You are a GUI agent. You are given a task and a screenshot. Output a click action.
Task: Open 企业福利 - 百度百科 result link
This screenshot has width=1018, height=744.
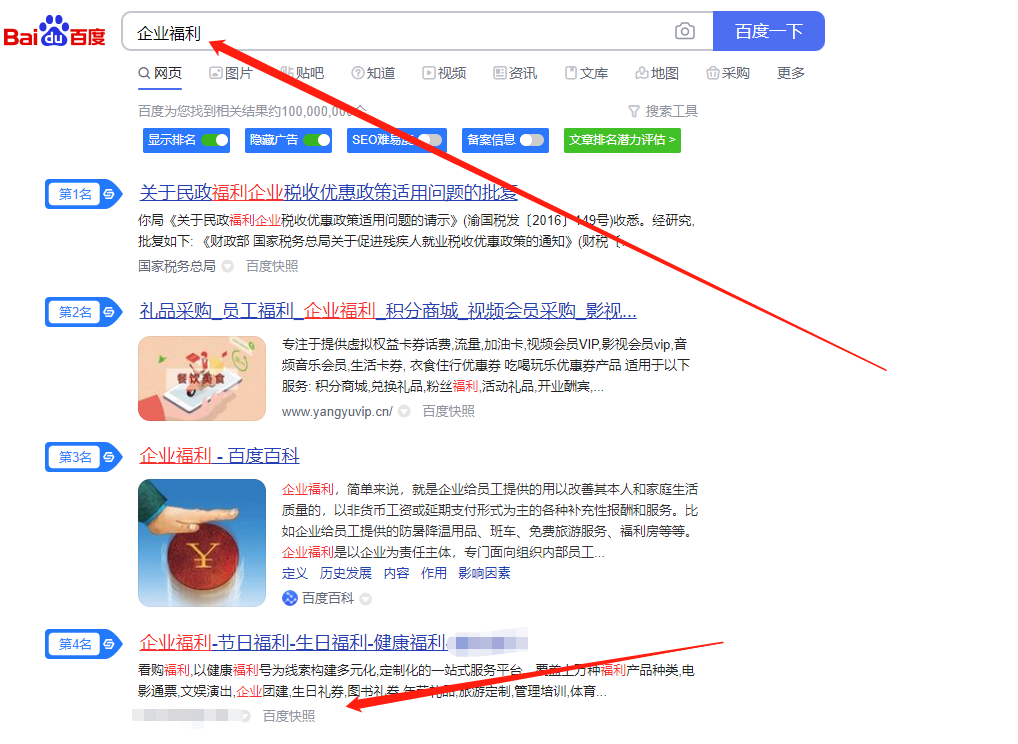(219, 456)
